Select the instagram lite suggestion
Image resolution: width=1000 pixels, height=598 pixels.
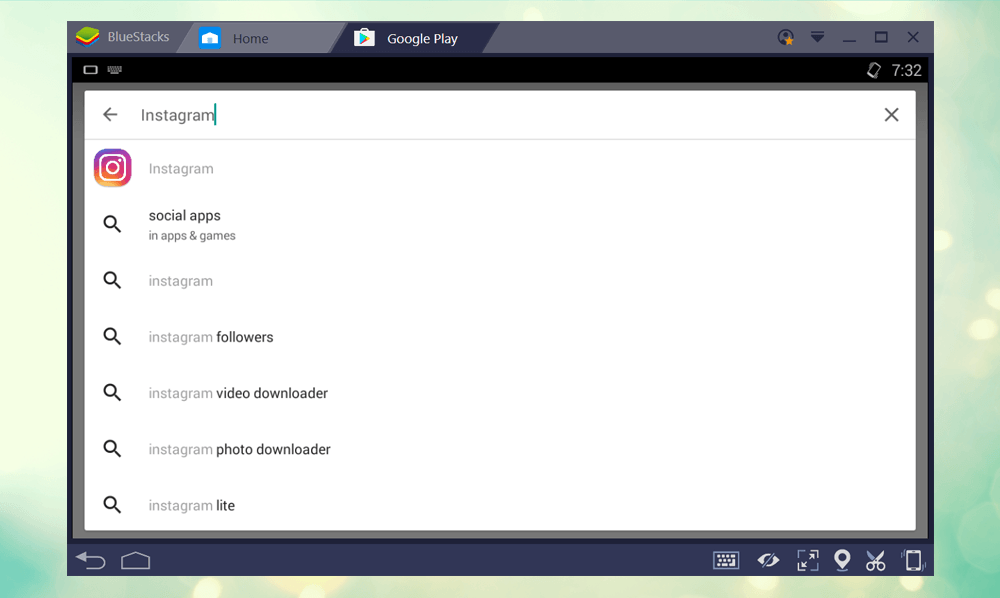tap(191, 505)
